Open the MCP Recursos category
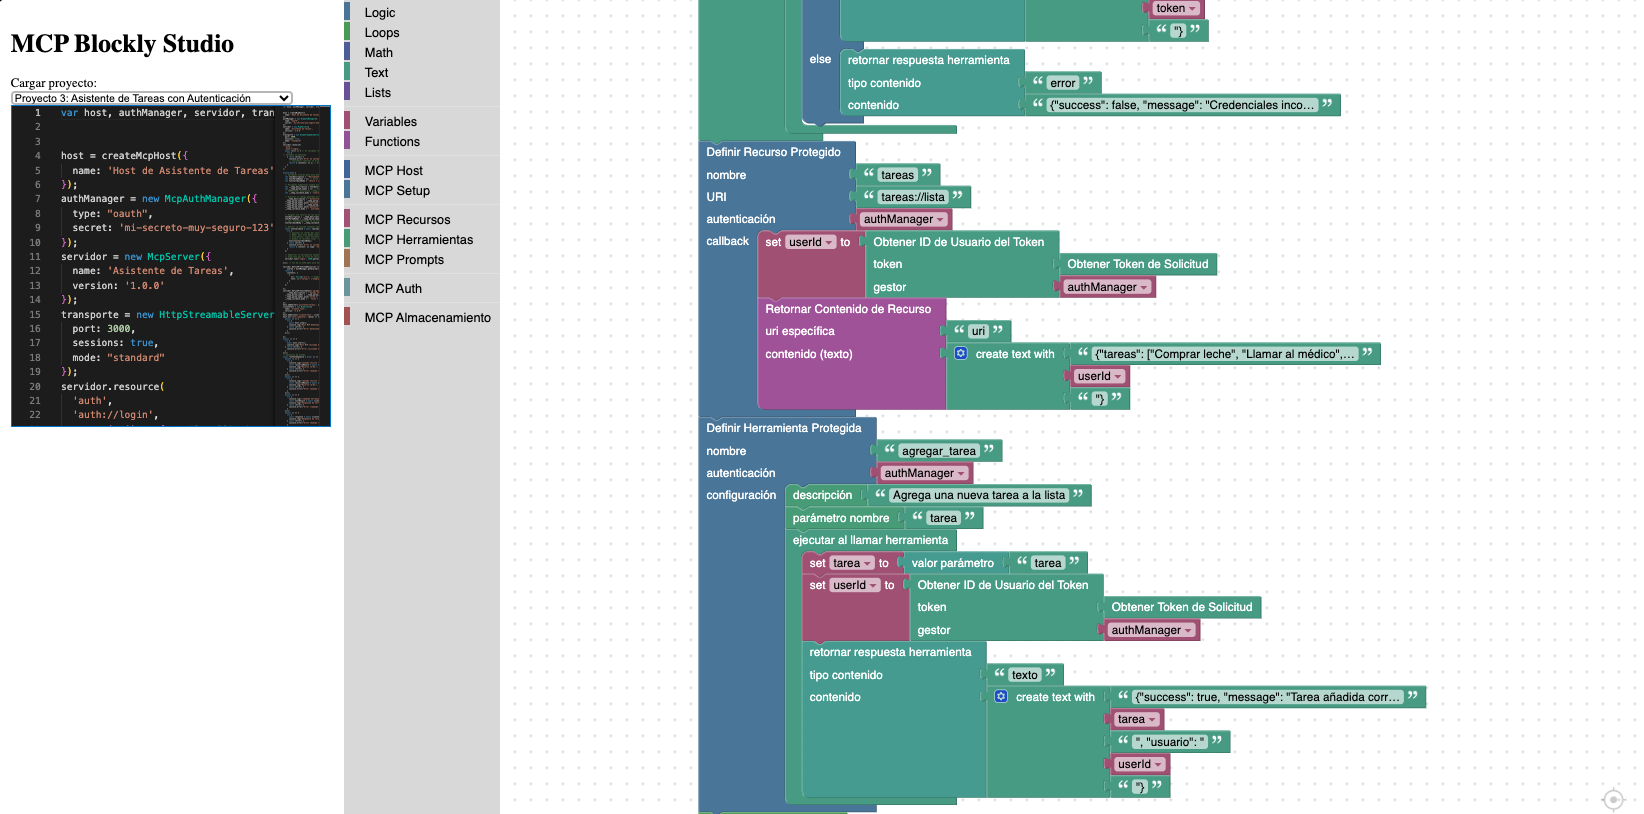Image resolution: width=1644 pixels, height=814 pixels. [x=422, y=219]
